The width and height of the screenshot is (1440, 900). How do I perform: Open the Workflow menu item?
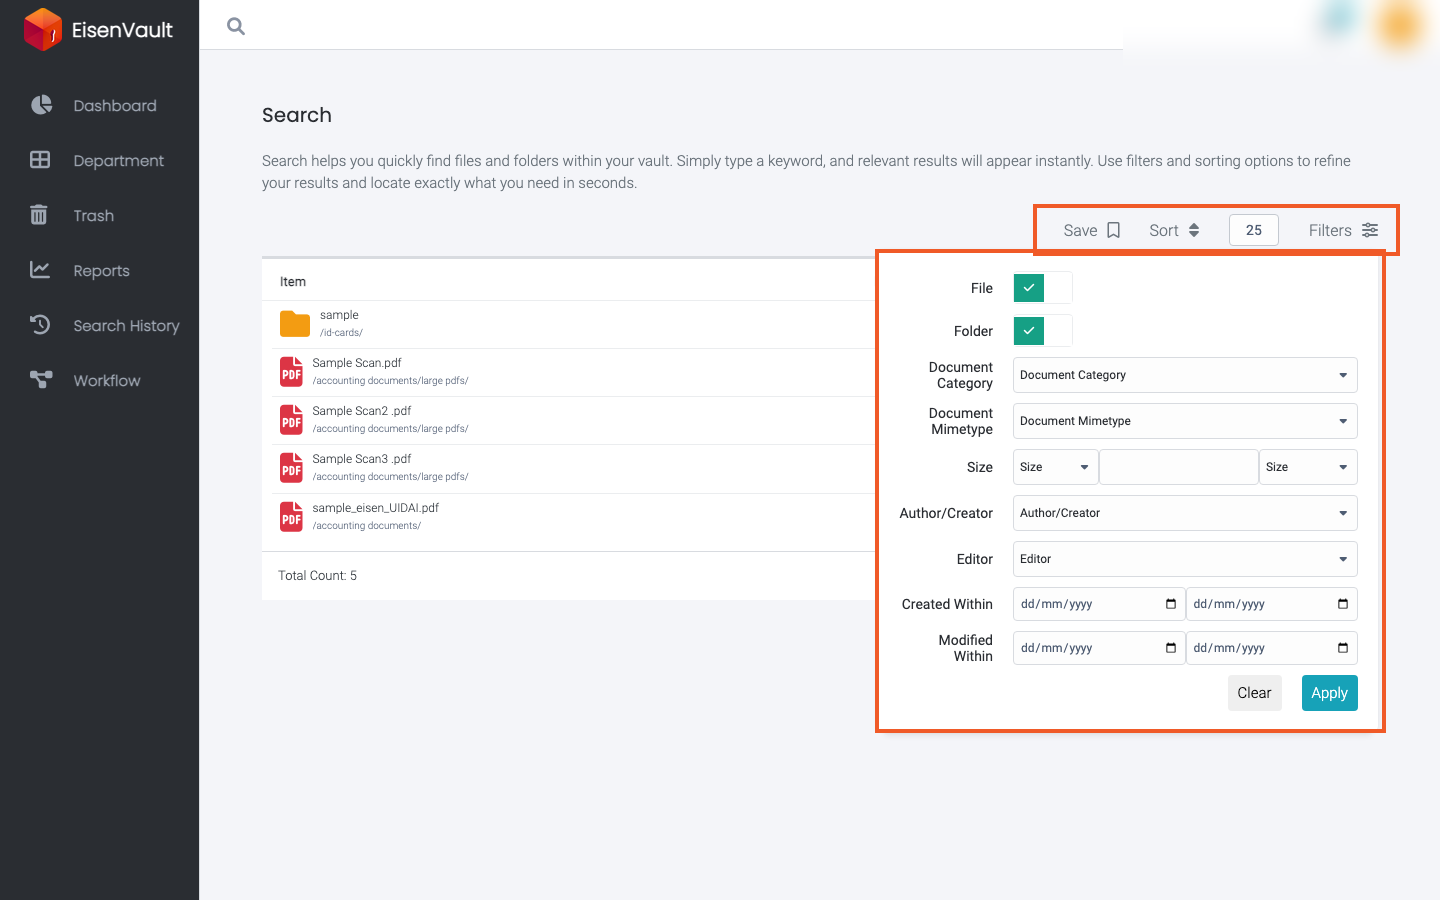tap(106, 380)
